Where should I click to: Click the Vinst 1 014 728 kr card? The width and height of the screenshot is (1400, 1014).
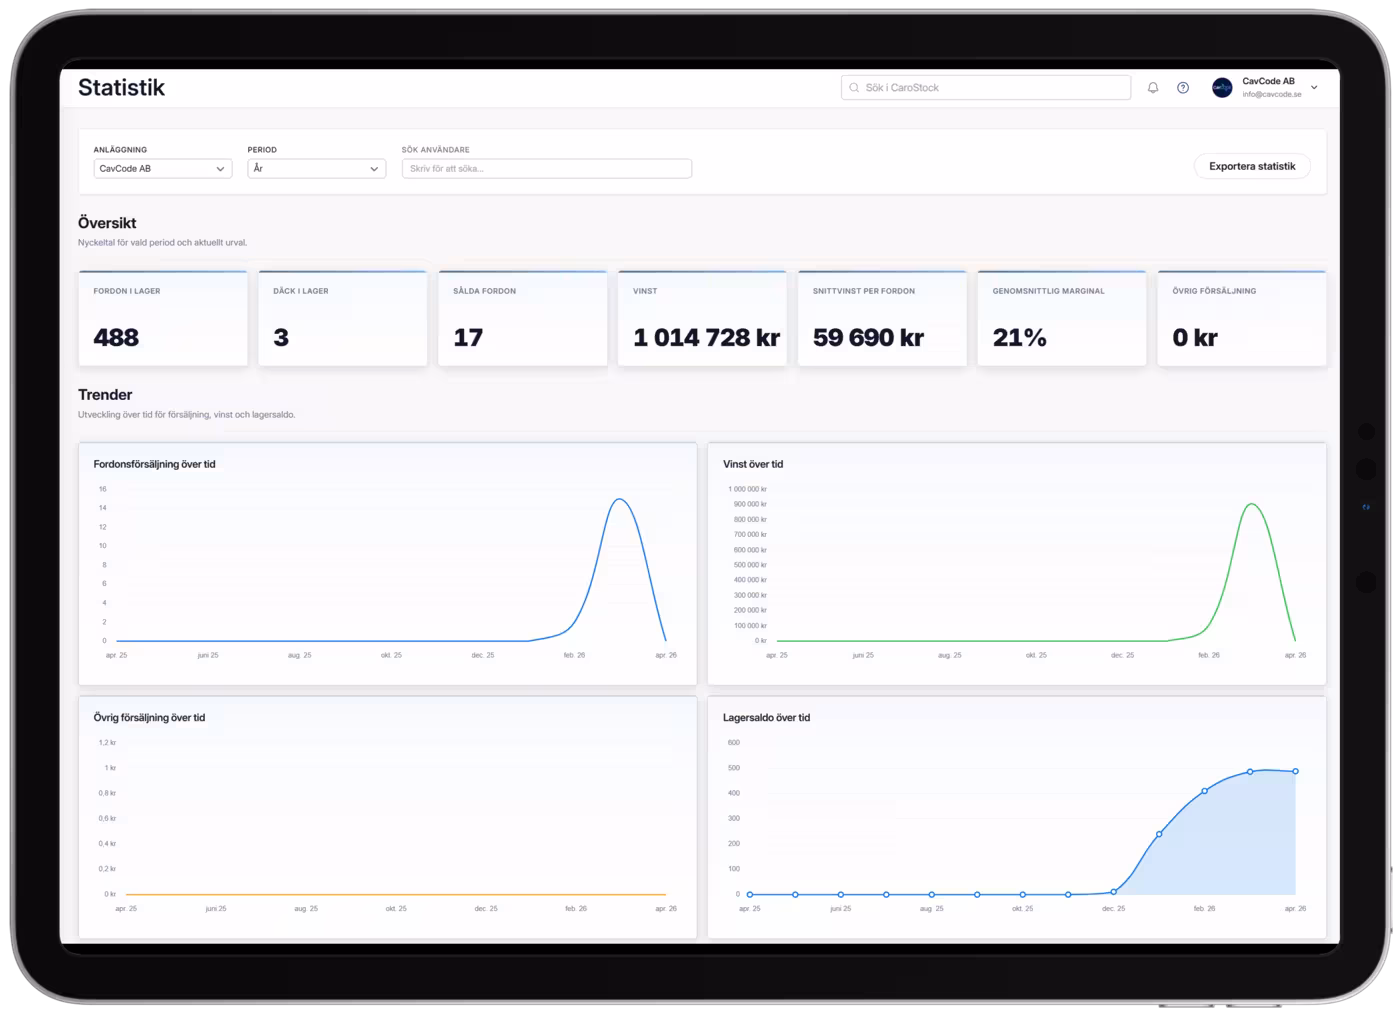pyautogui.click(x=702, y=318)
